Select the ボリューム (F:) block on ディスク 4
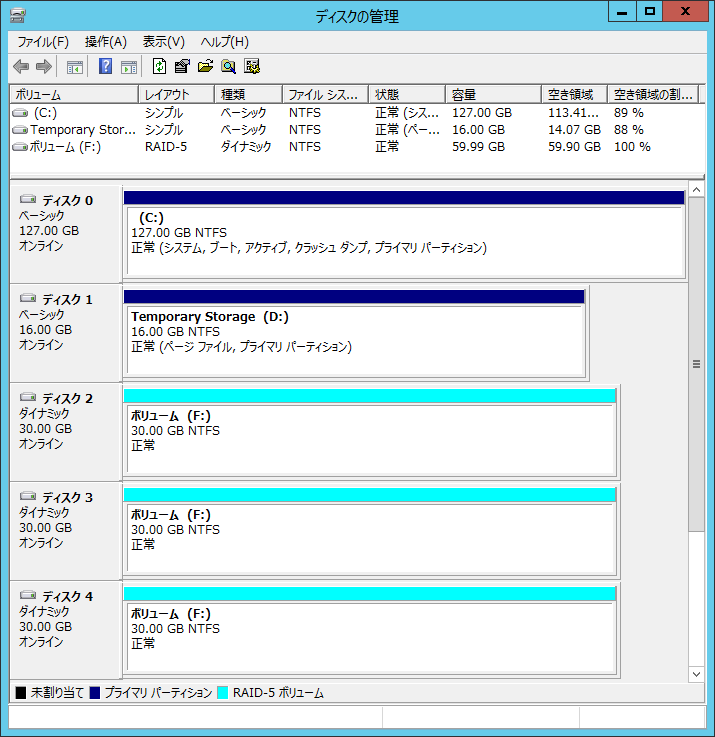The height and width of the screenshot is (737, 715). click(370, 630)
